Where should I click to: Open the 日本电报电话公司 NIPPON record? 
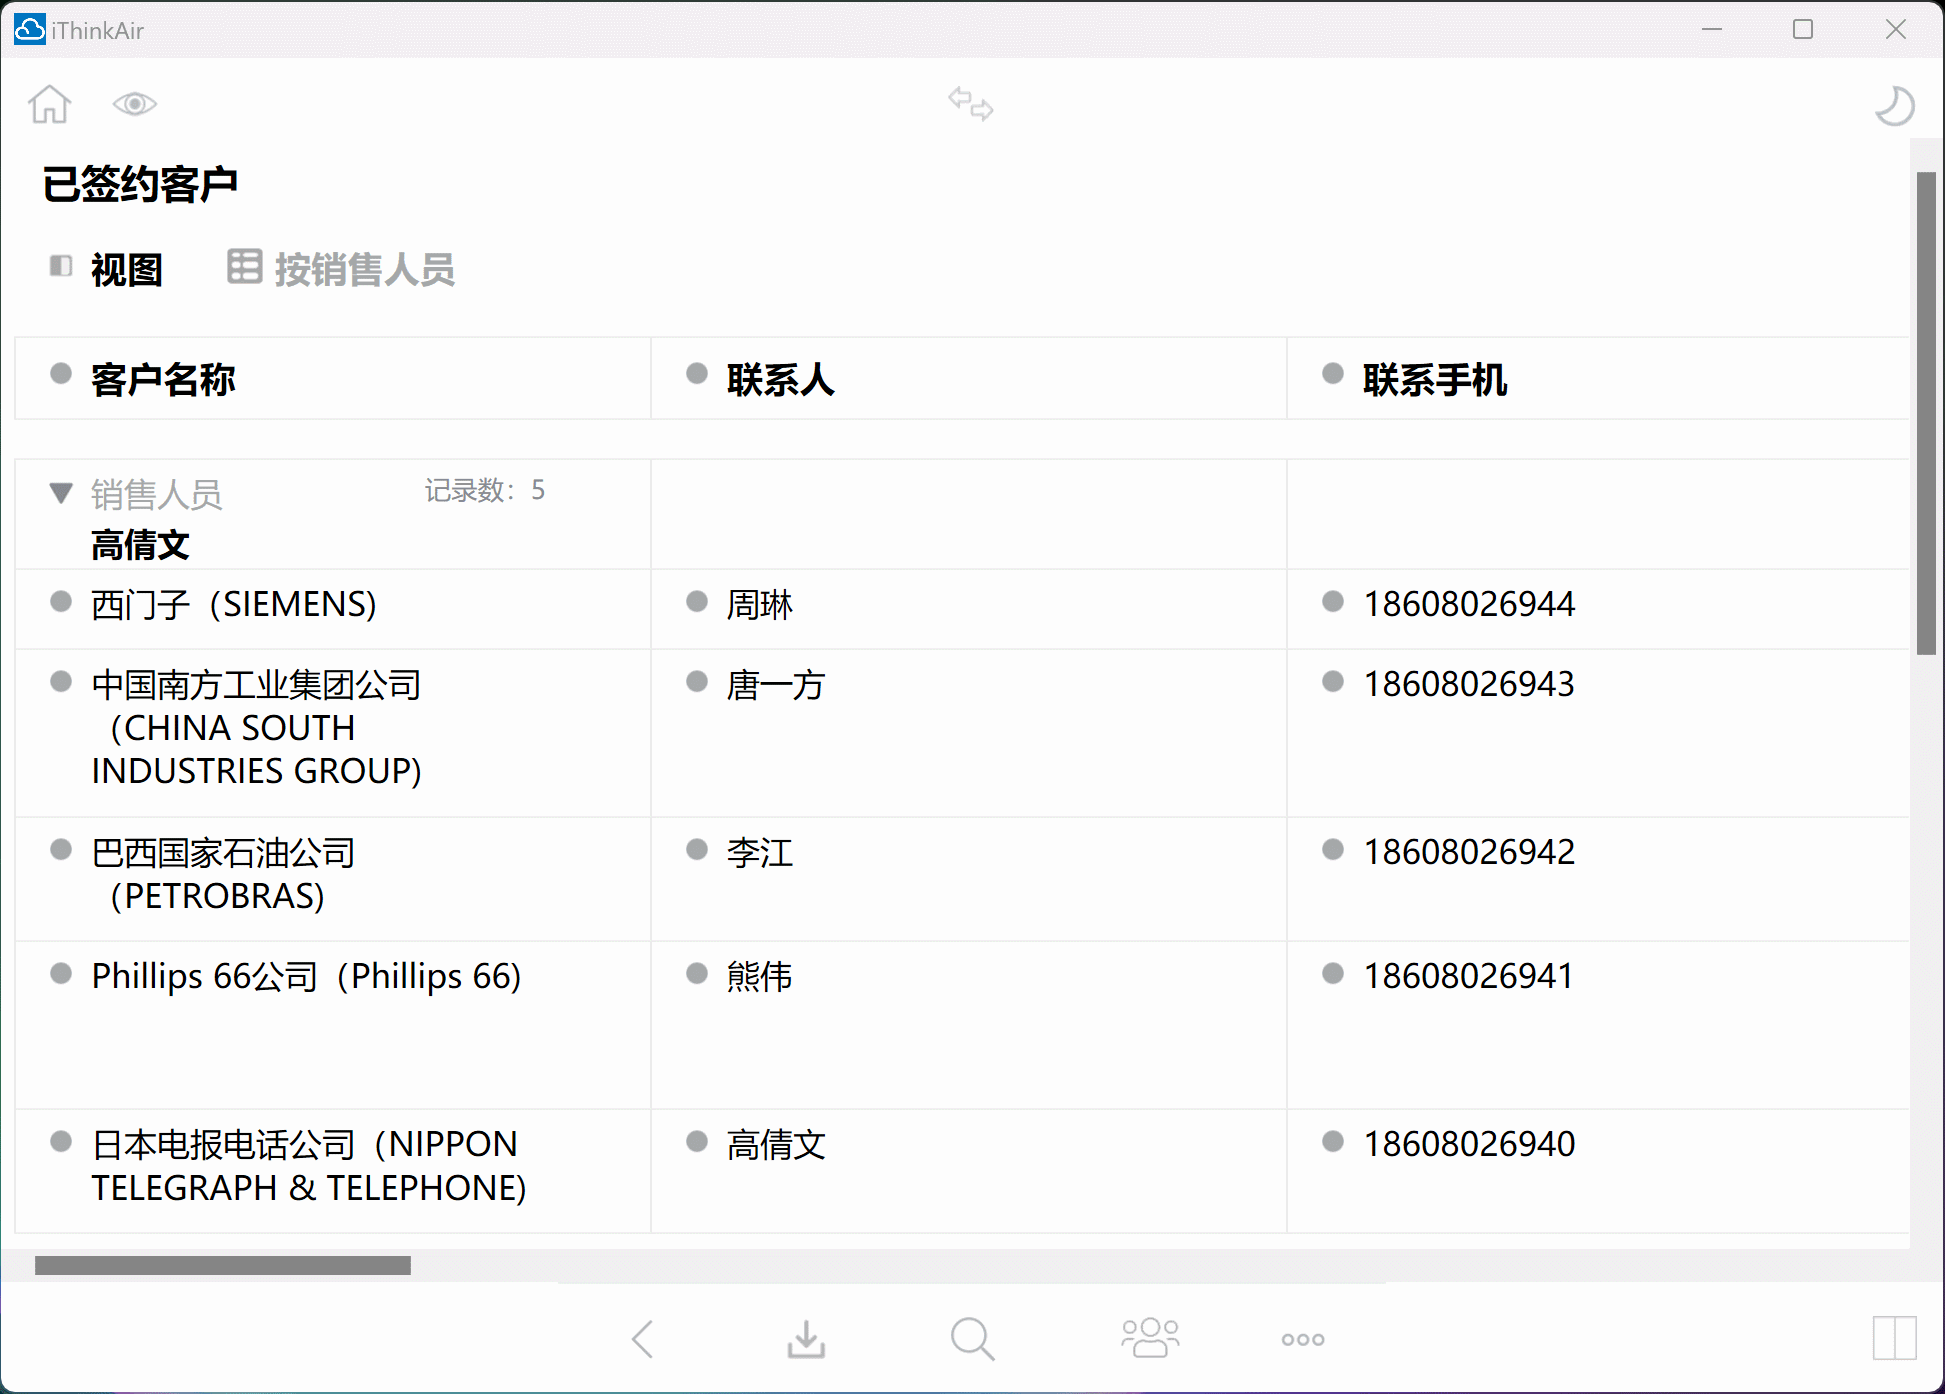coord(309,1166)
